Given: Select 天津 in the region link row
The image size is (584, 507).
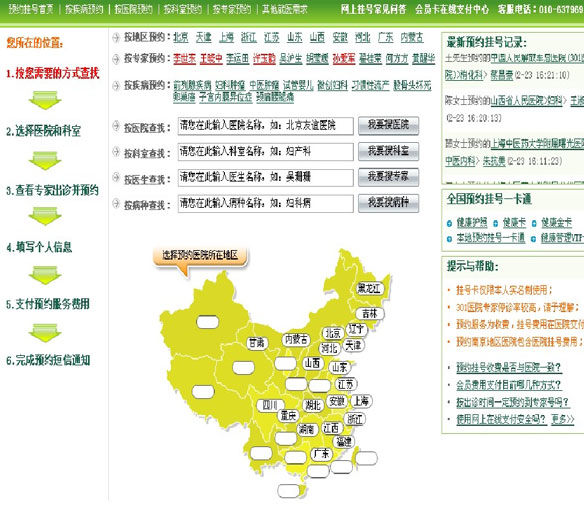Looking at the screenshot, I should [203, 37].
